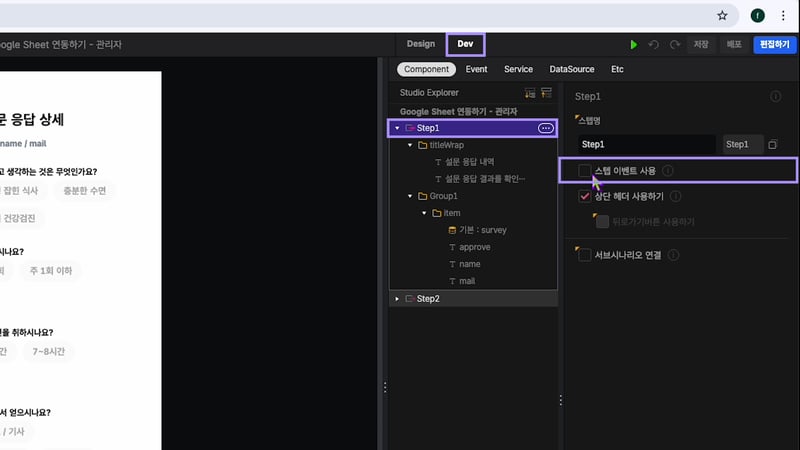Click the 충분한 수면 chip in the preview

coord(84,191)
